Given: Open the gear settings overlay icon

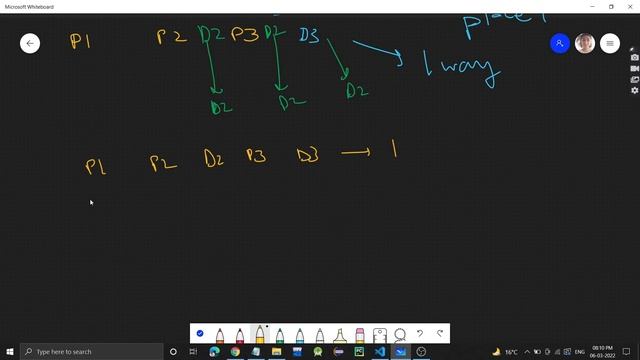Looking at the screenshot, I should point(635,90).
